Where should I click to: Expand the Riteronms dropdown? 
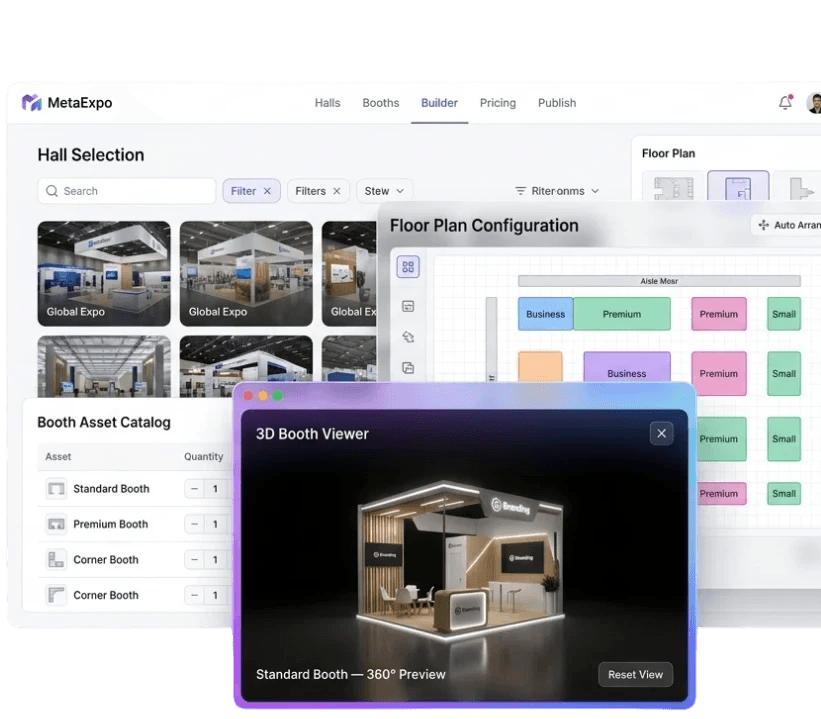pos(557,191)
